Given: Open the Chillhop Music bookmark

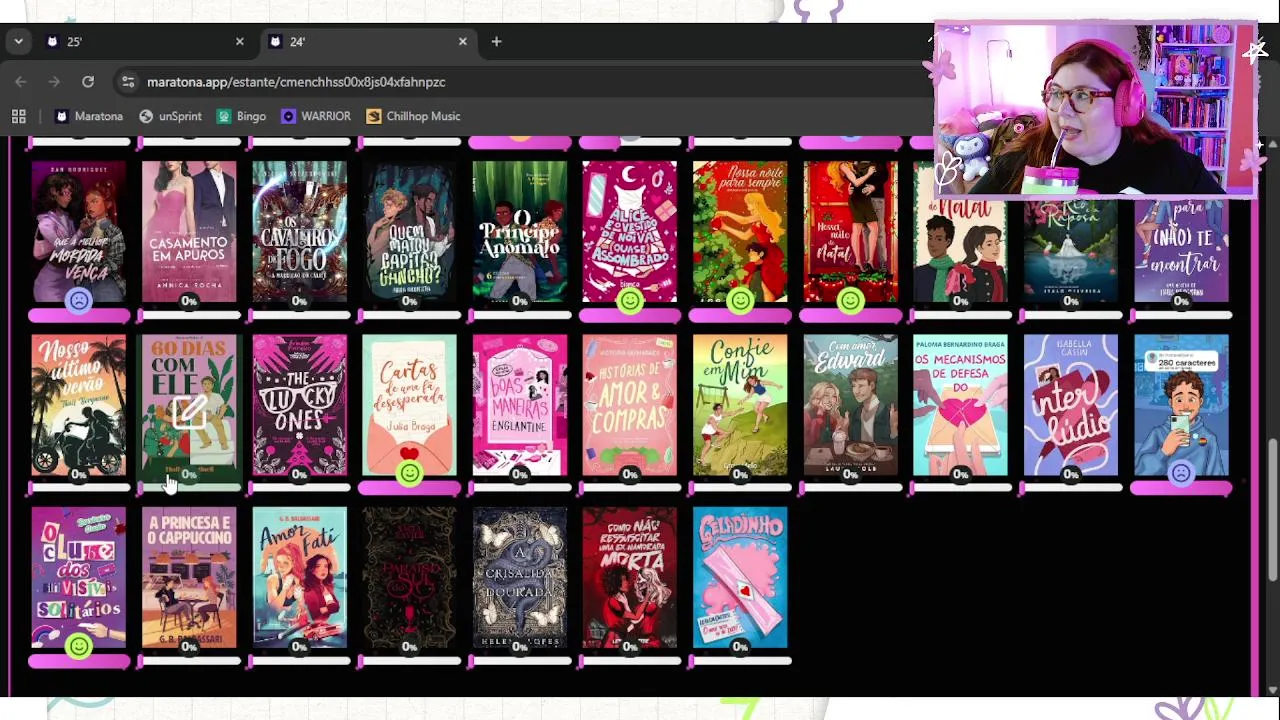Looking at the screenshot, I should pos(413,116).
